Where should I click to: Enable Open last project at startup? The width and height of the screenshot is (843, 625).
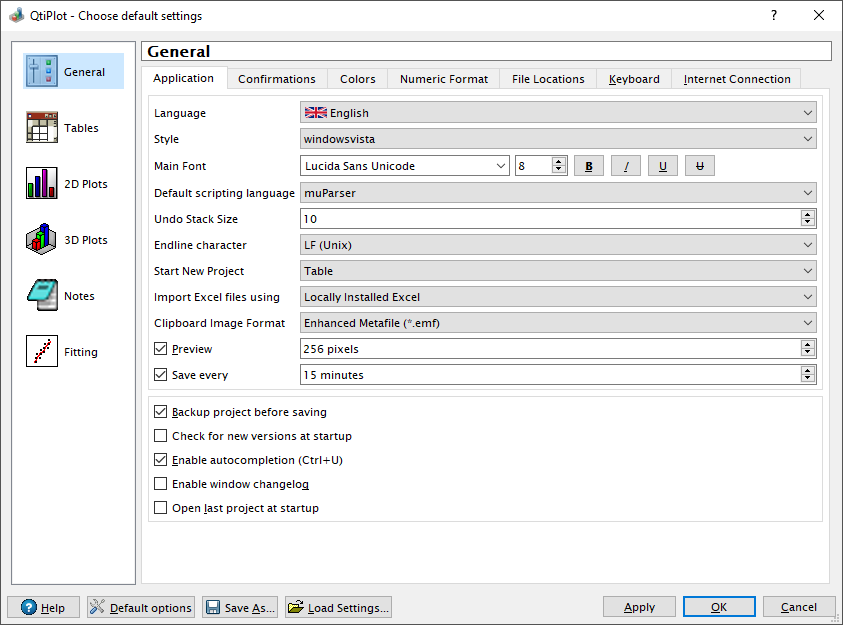161,508
